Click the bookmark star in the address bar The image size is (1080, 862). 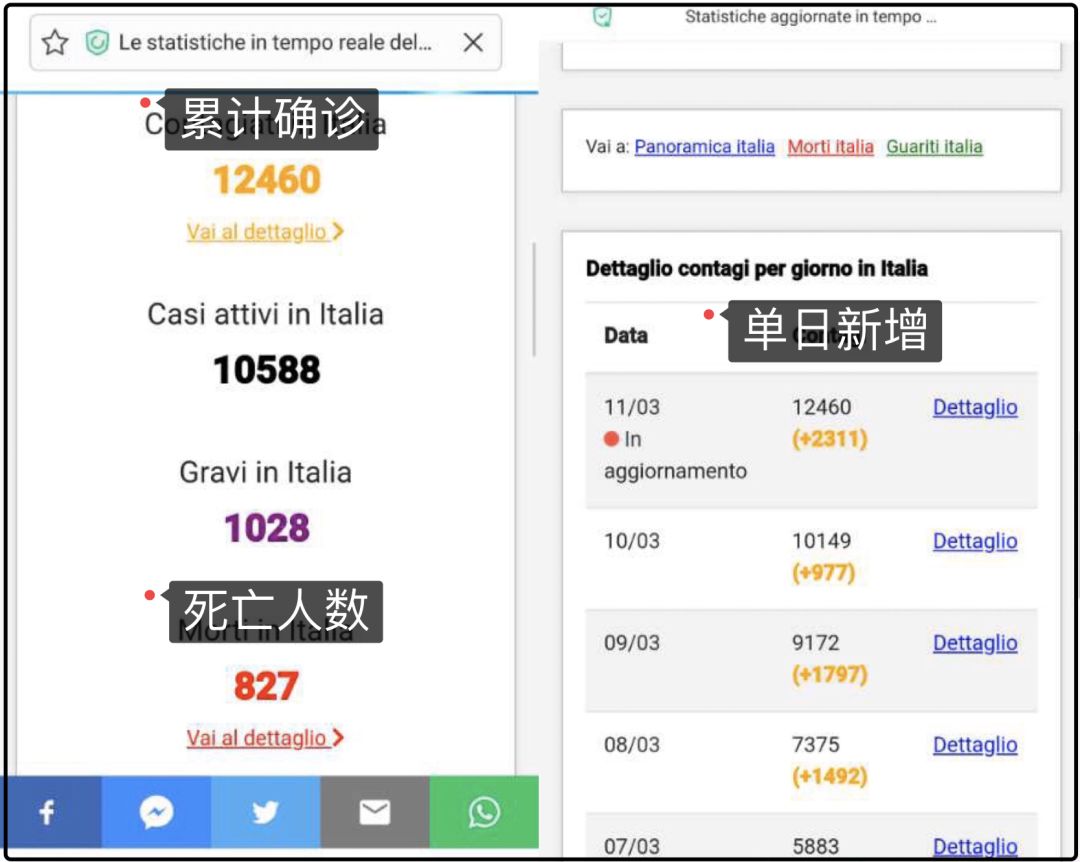53,42
